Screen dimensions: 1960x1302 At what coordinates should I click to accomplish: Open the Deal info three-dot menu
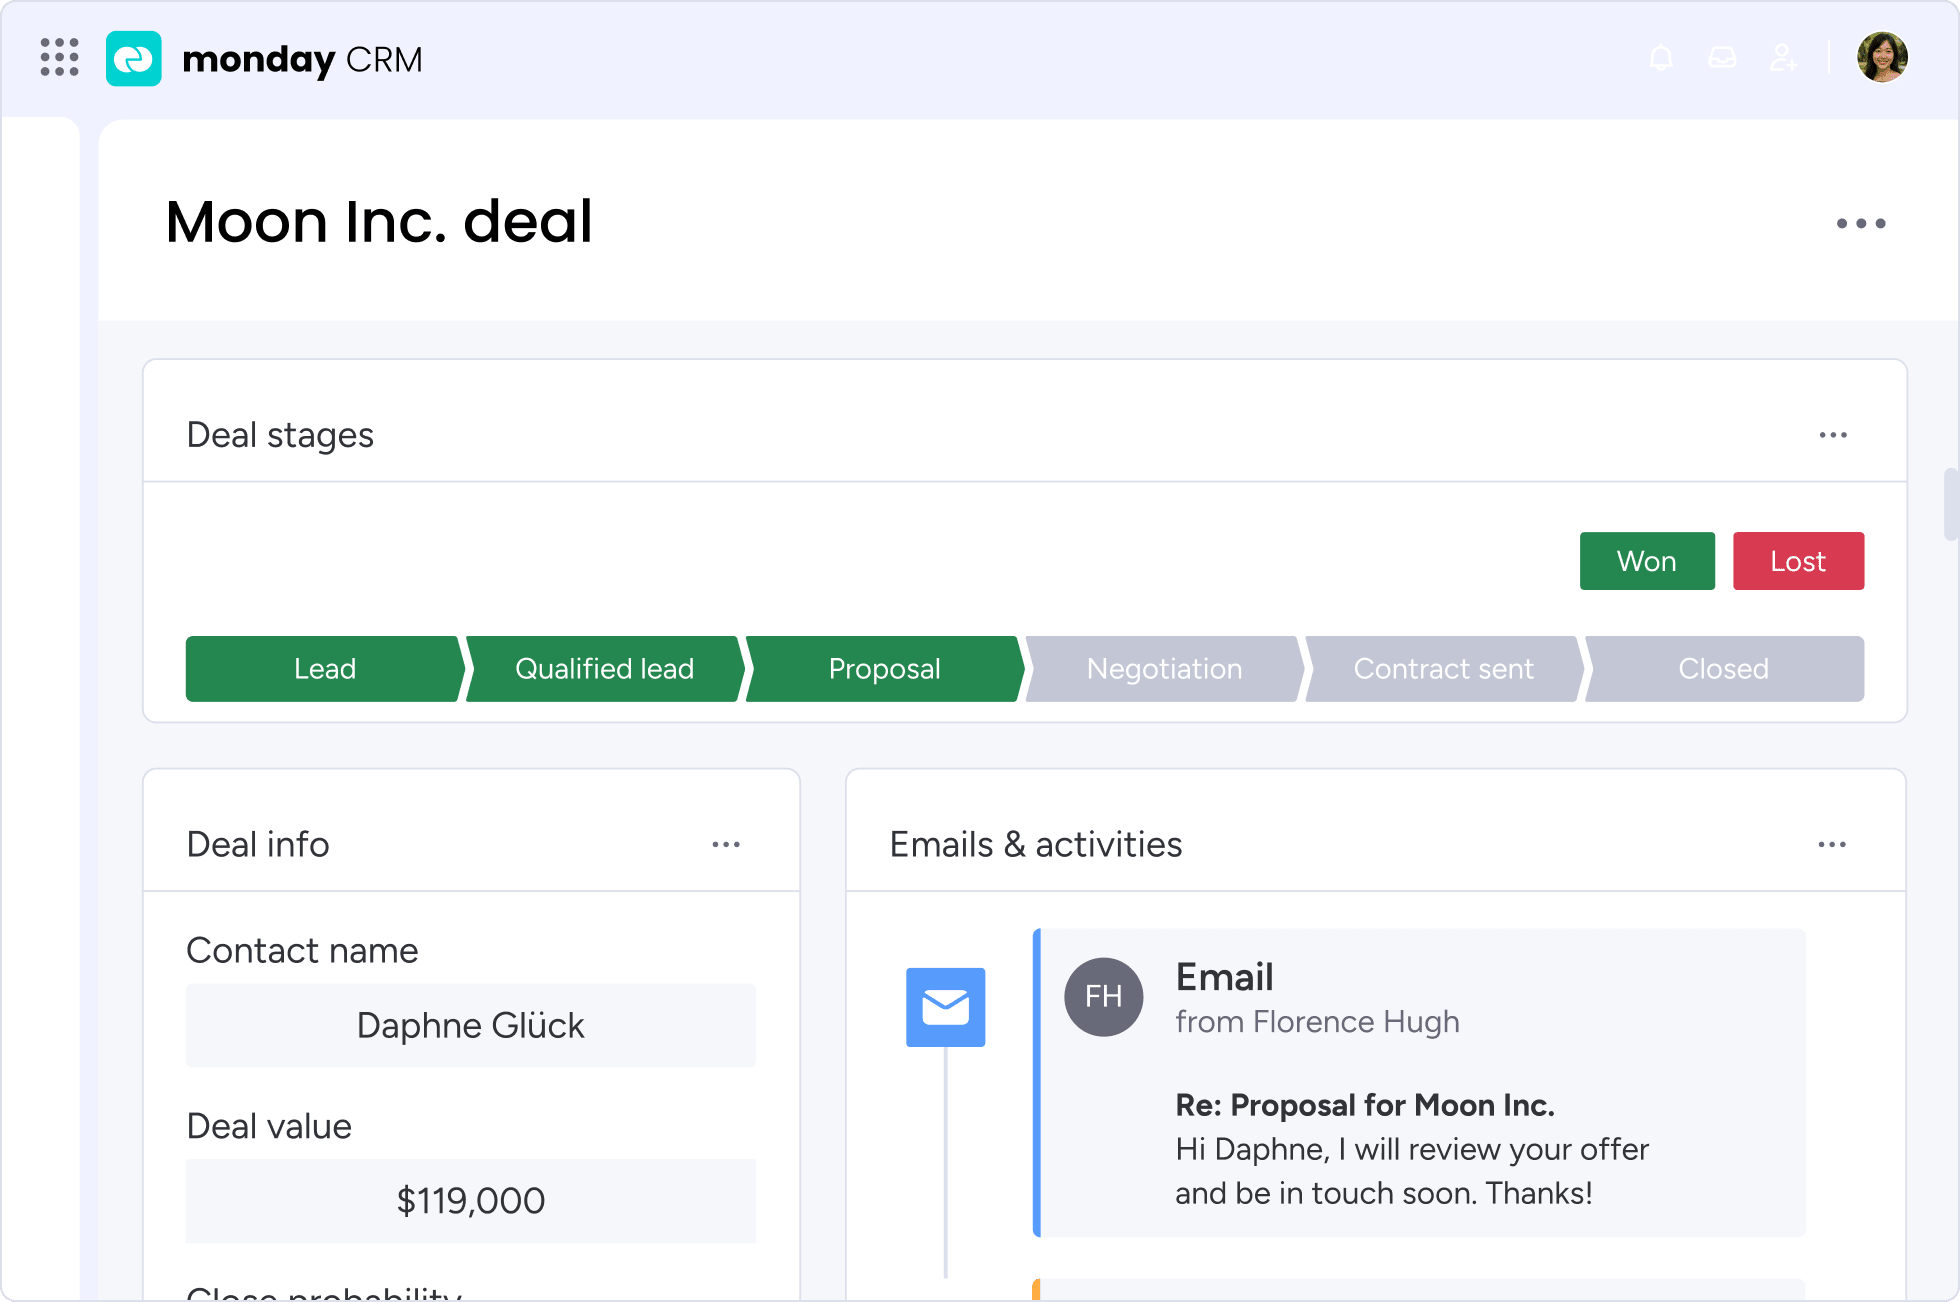tap(726, 845)
